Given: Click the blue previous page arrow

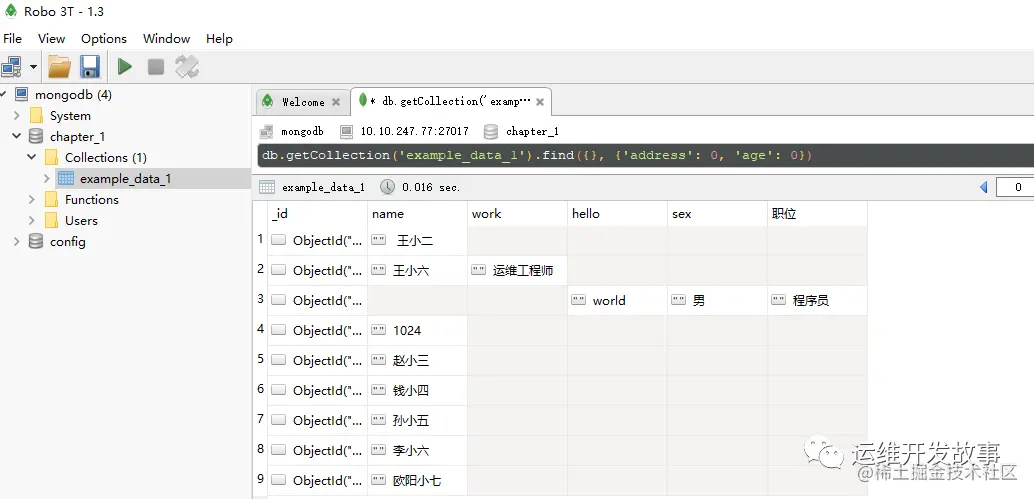Looking at the screenshot, I should [984, 187].
